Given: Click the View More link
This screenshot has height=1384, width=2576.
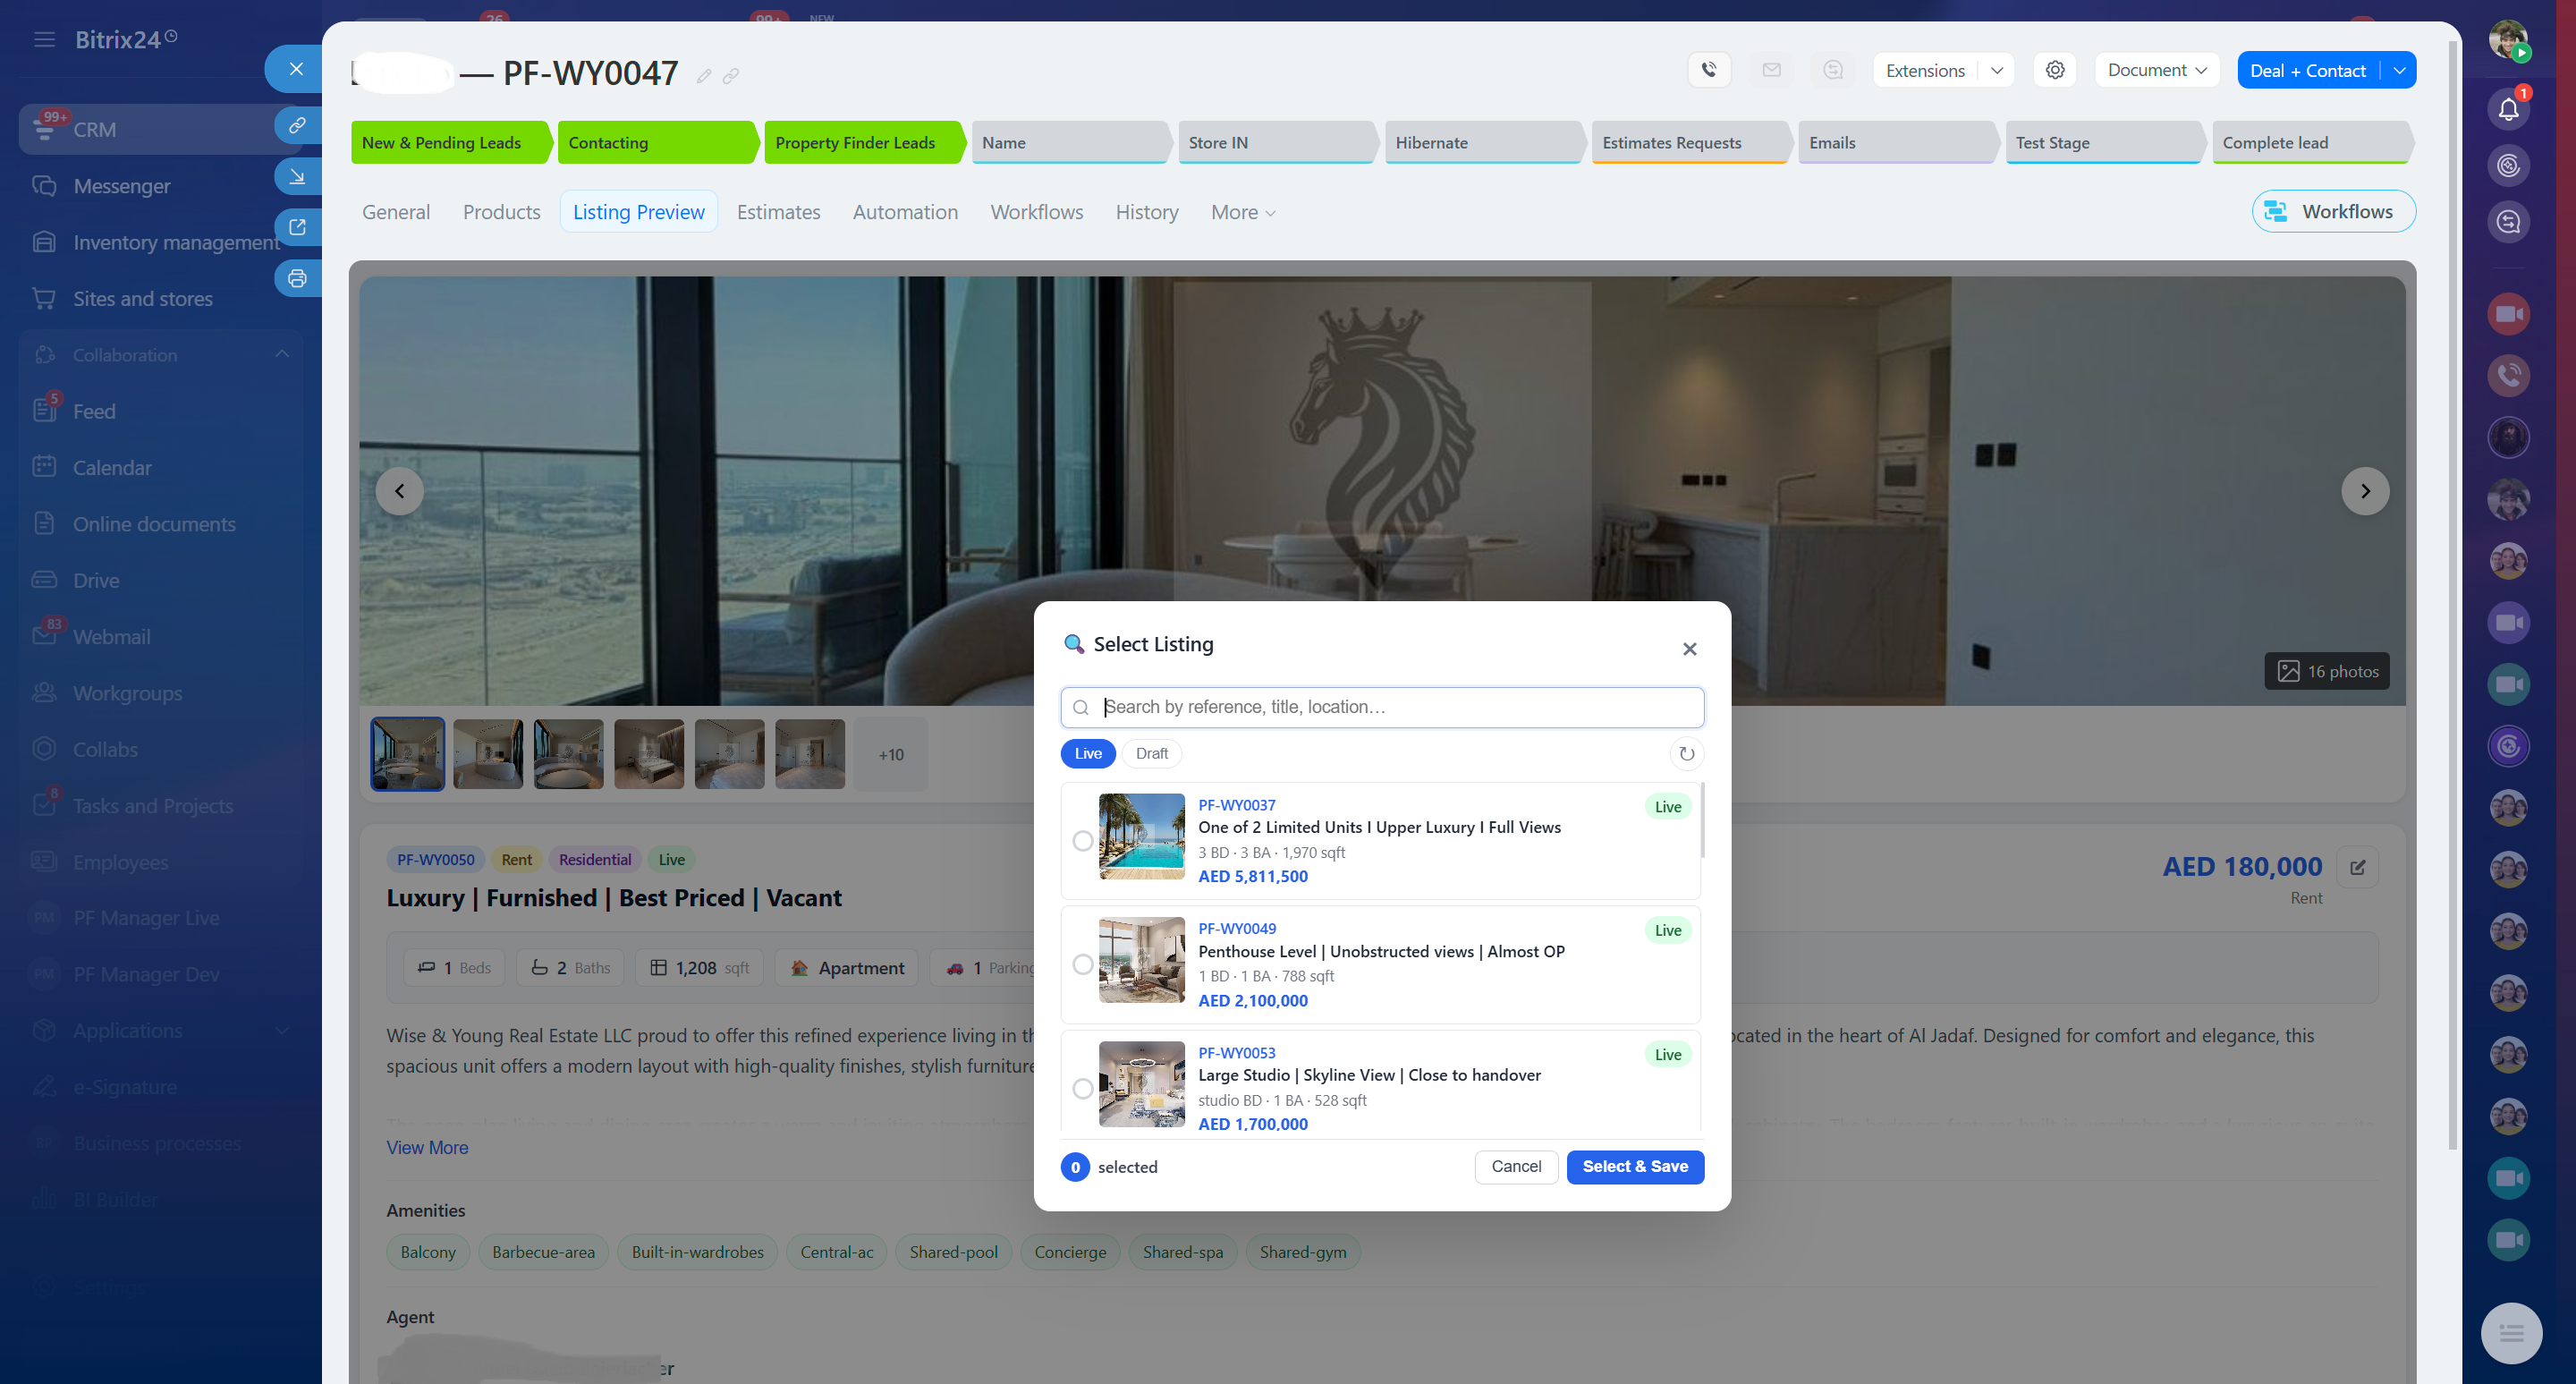Looking at the screenshot, I should pyautogui.click(x=427, y=1147).
